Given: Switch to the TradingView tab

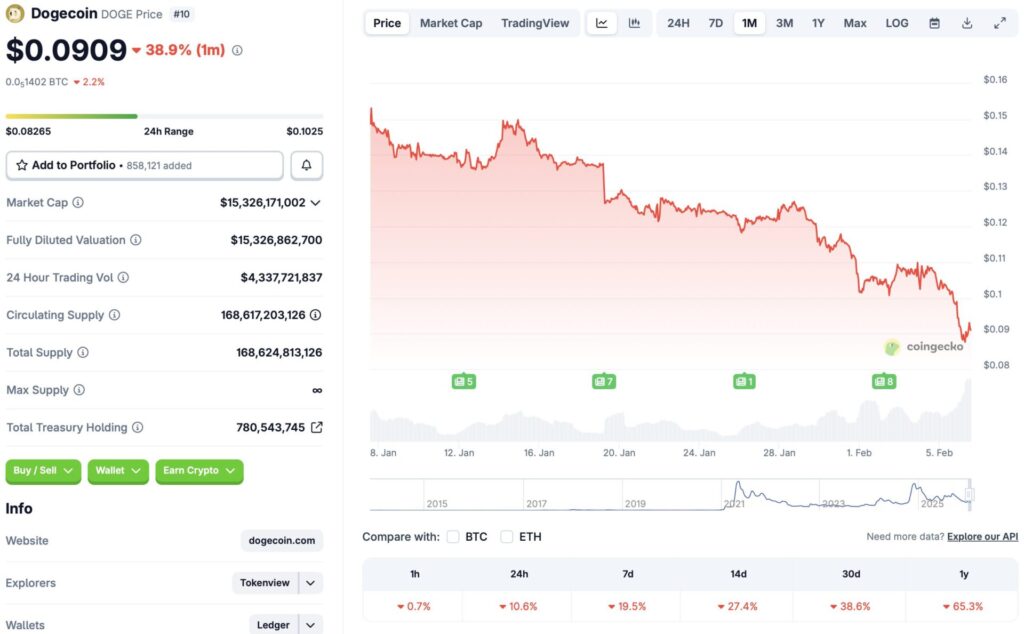Looking at the screenshot, I should point(535,22).
